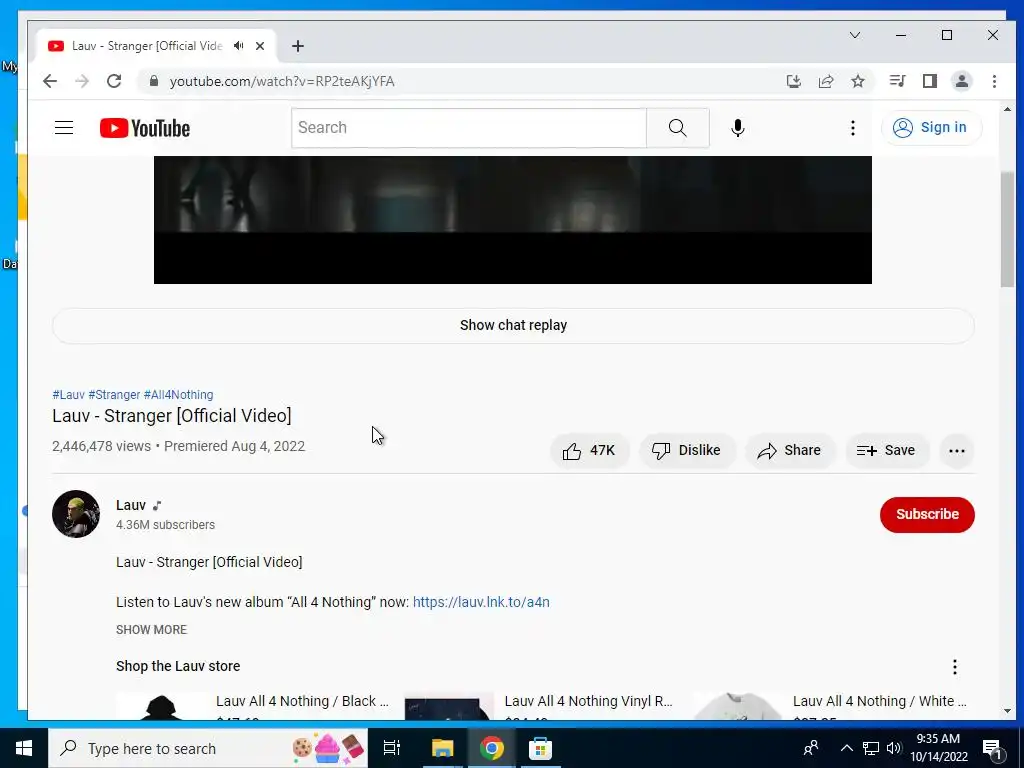Open more actions ellipsis beside Save
Image resolution: width=1024 pixels, height=768 pixels.
957,451
